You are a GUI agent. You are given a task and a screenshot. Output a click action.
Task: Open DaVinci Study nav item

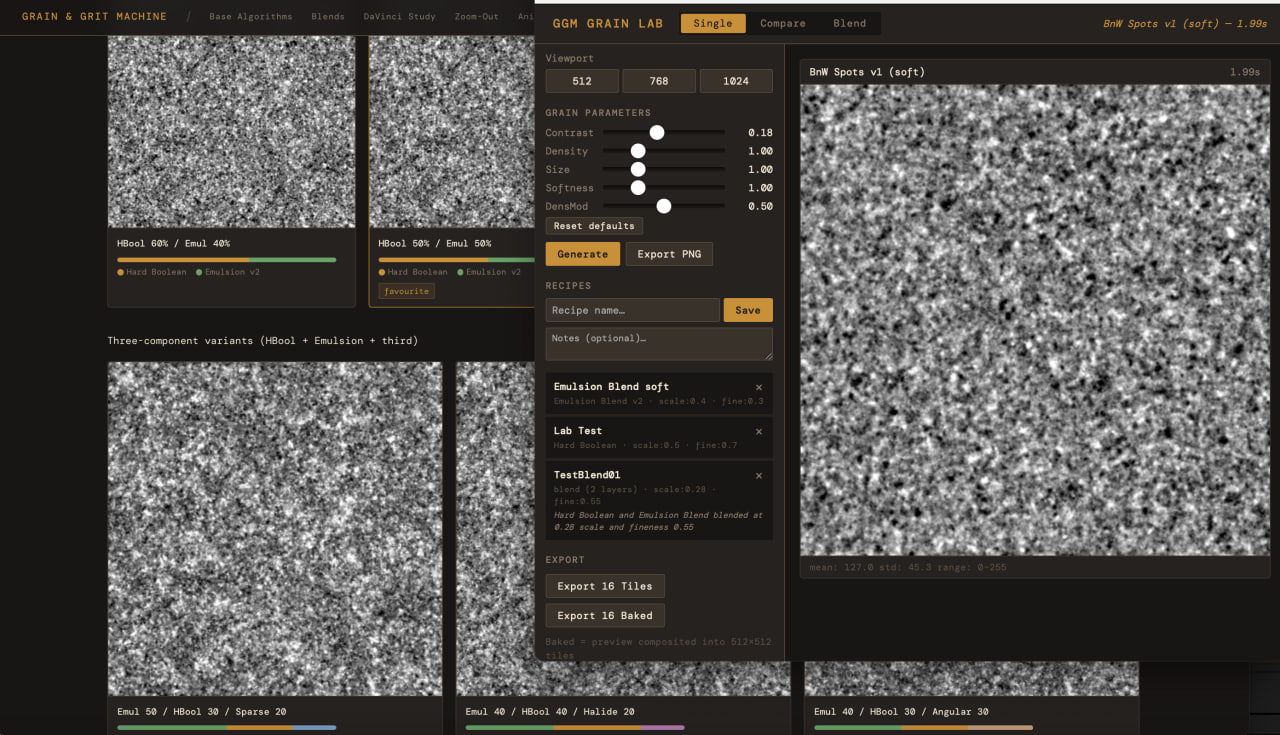point(399,17)
